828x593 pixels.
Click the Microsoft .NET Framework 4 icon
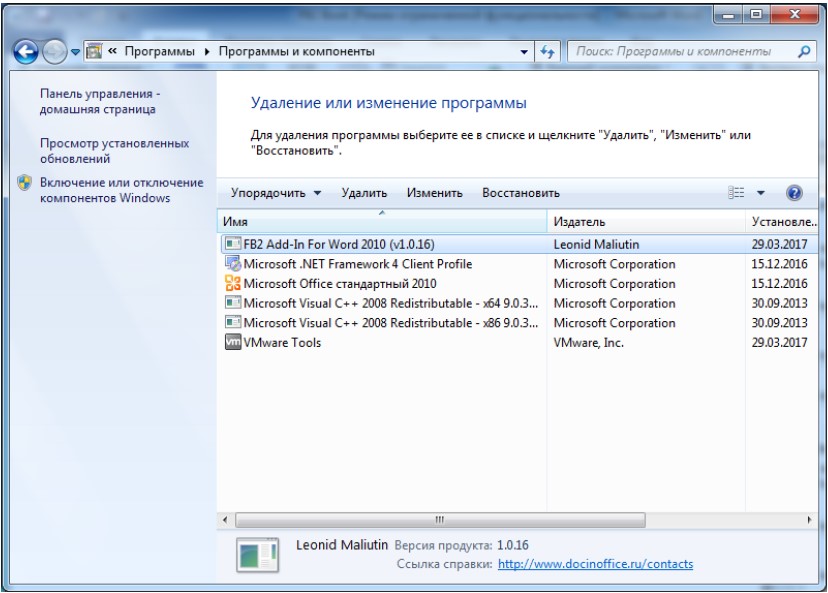pyautogui.click(x=233, y=264)
